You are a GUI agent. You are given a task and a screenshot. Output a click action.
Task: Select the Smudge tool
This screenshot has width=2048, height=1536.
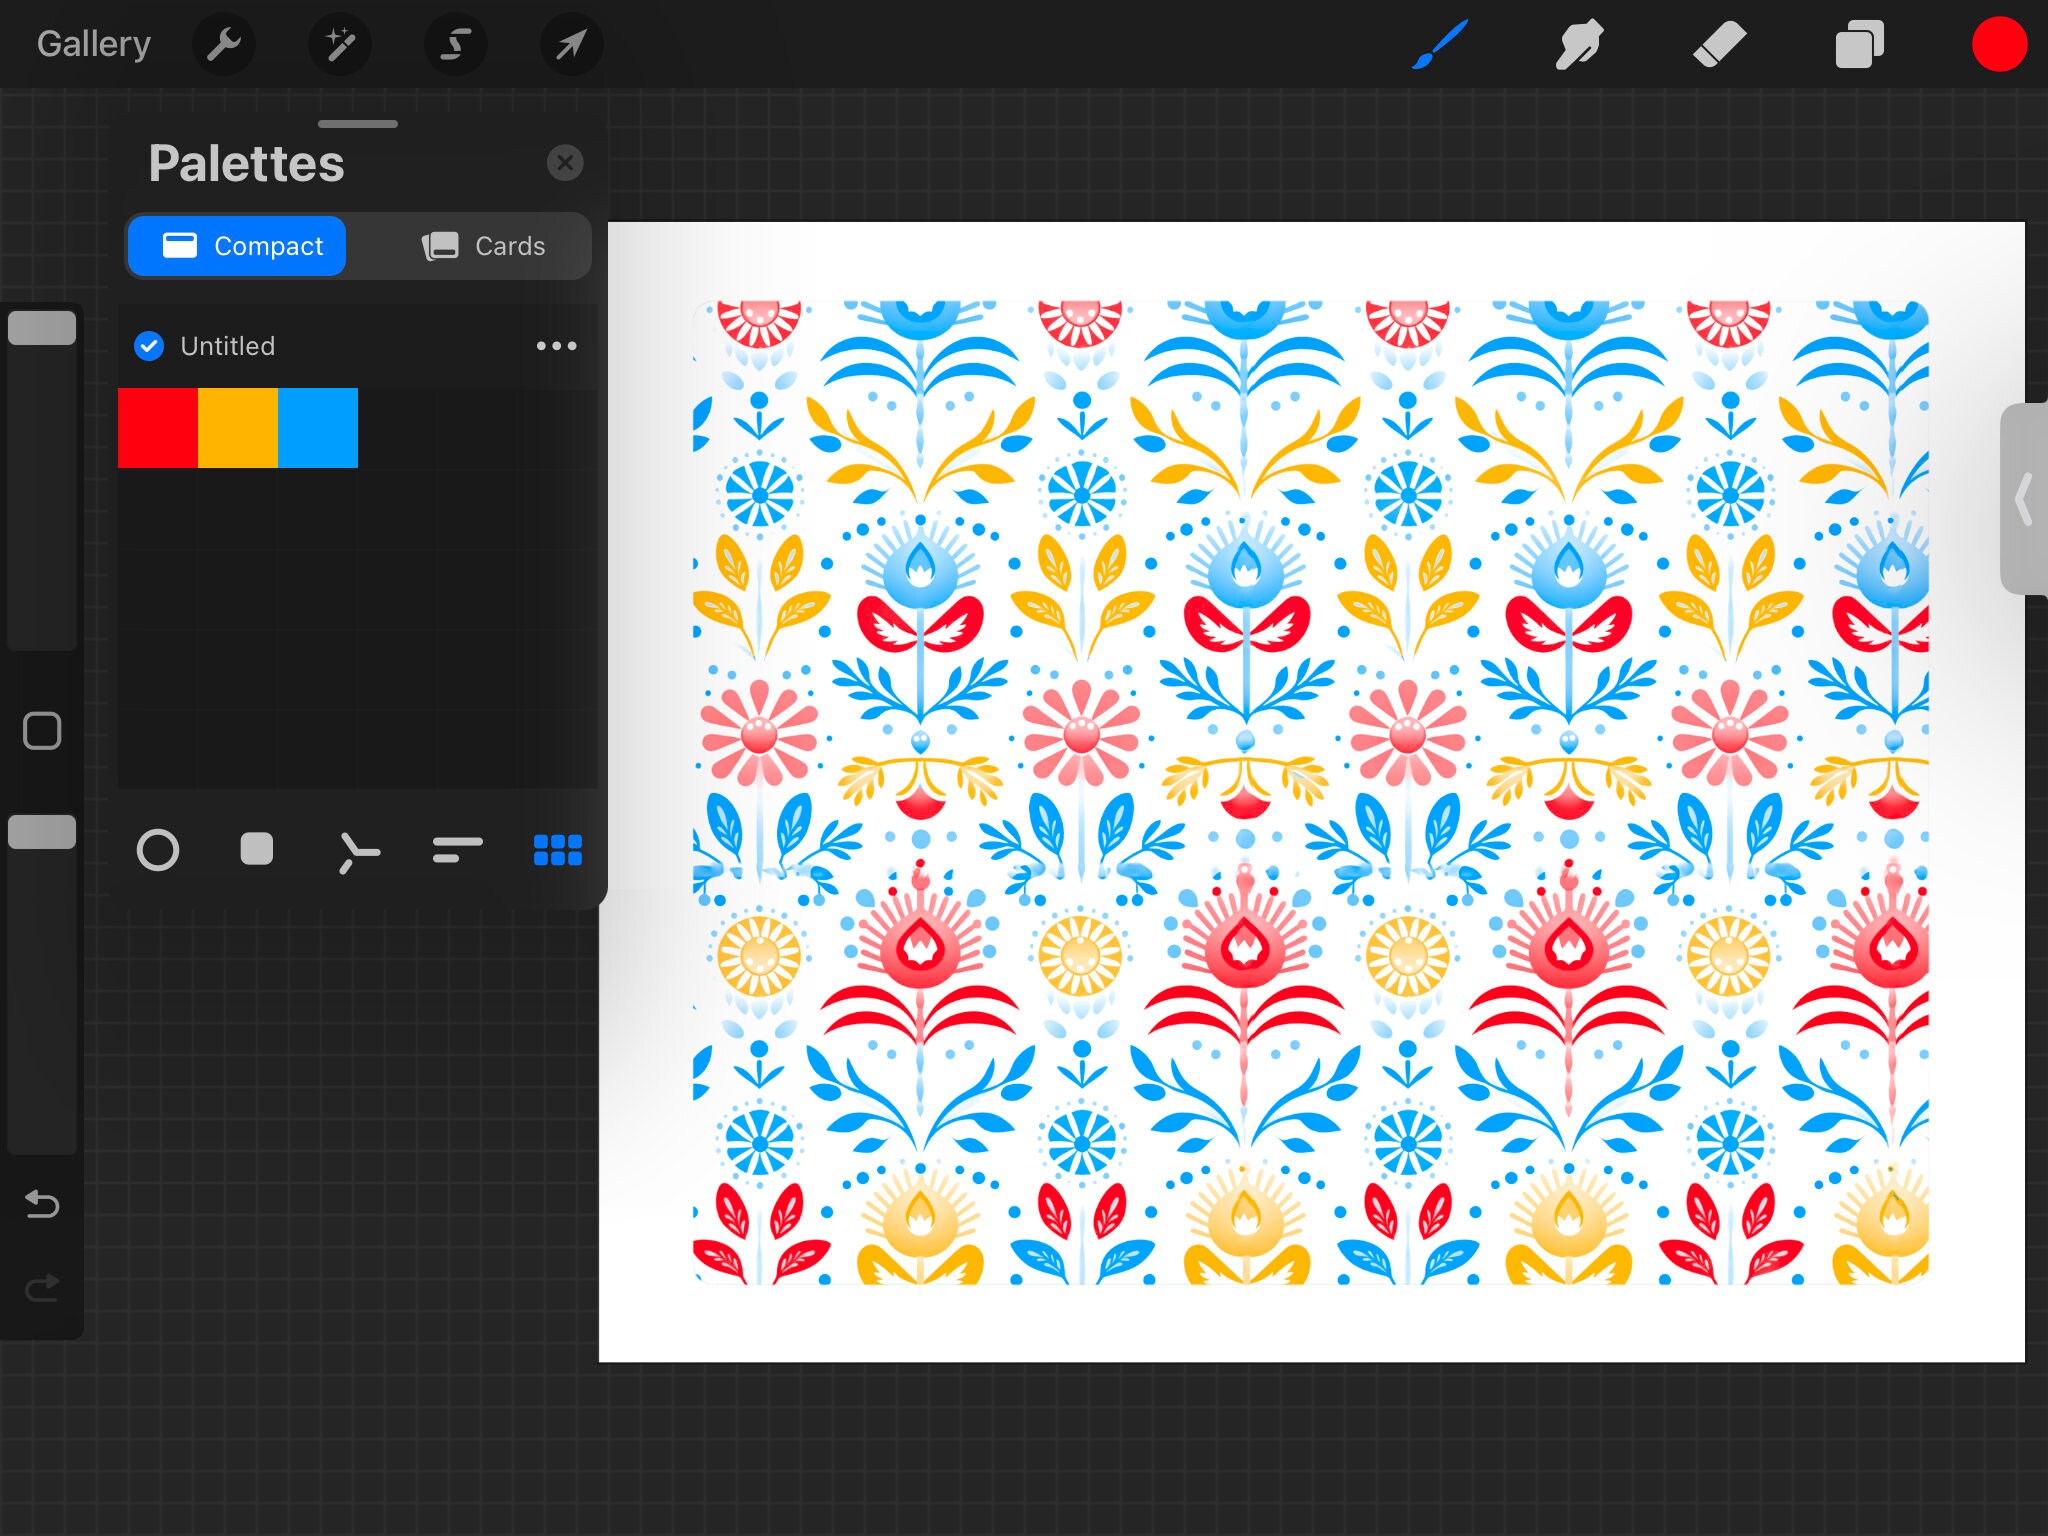click(1579, 44)
